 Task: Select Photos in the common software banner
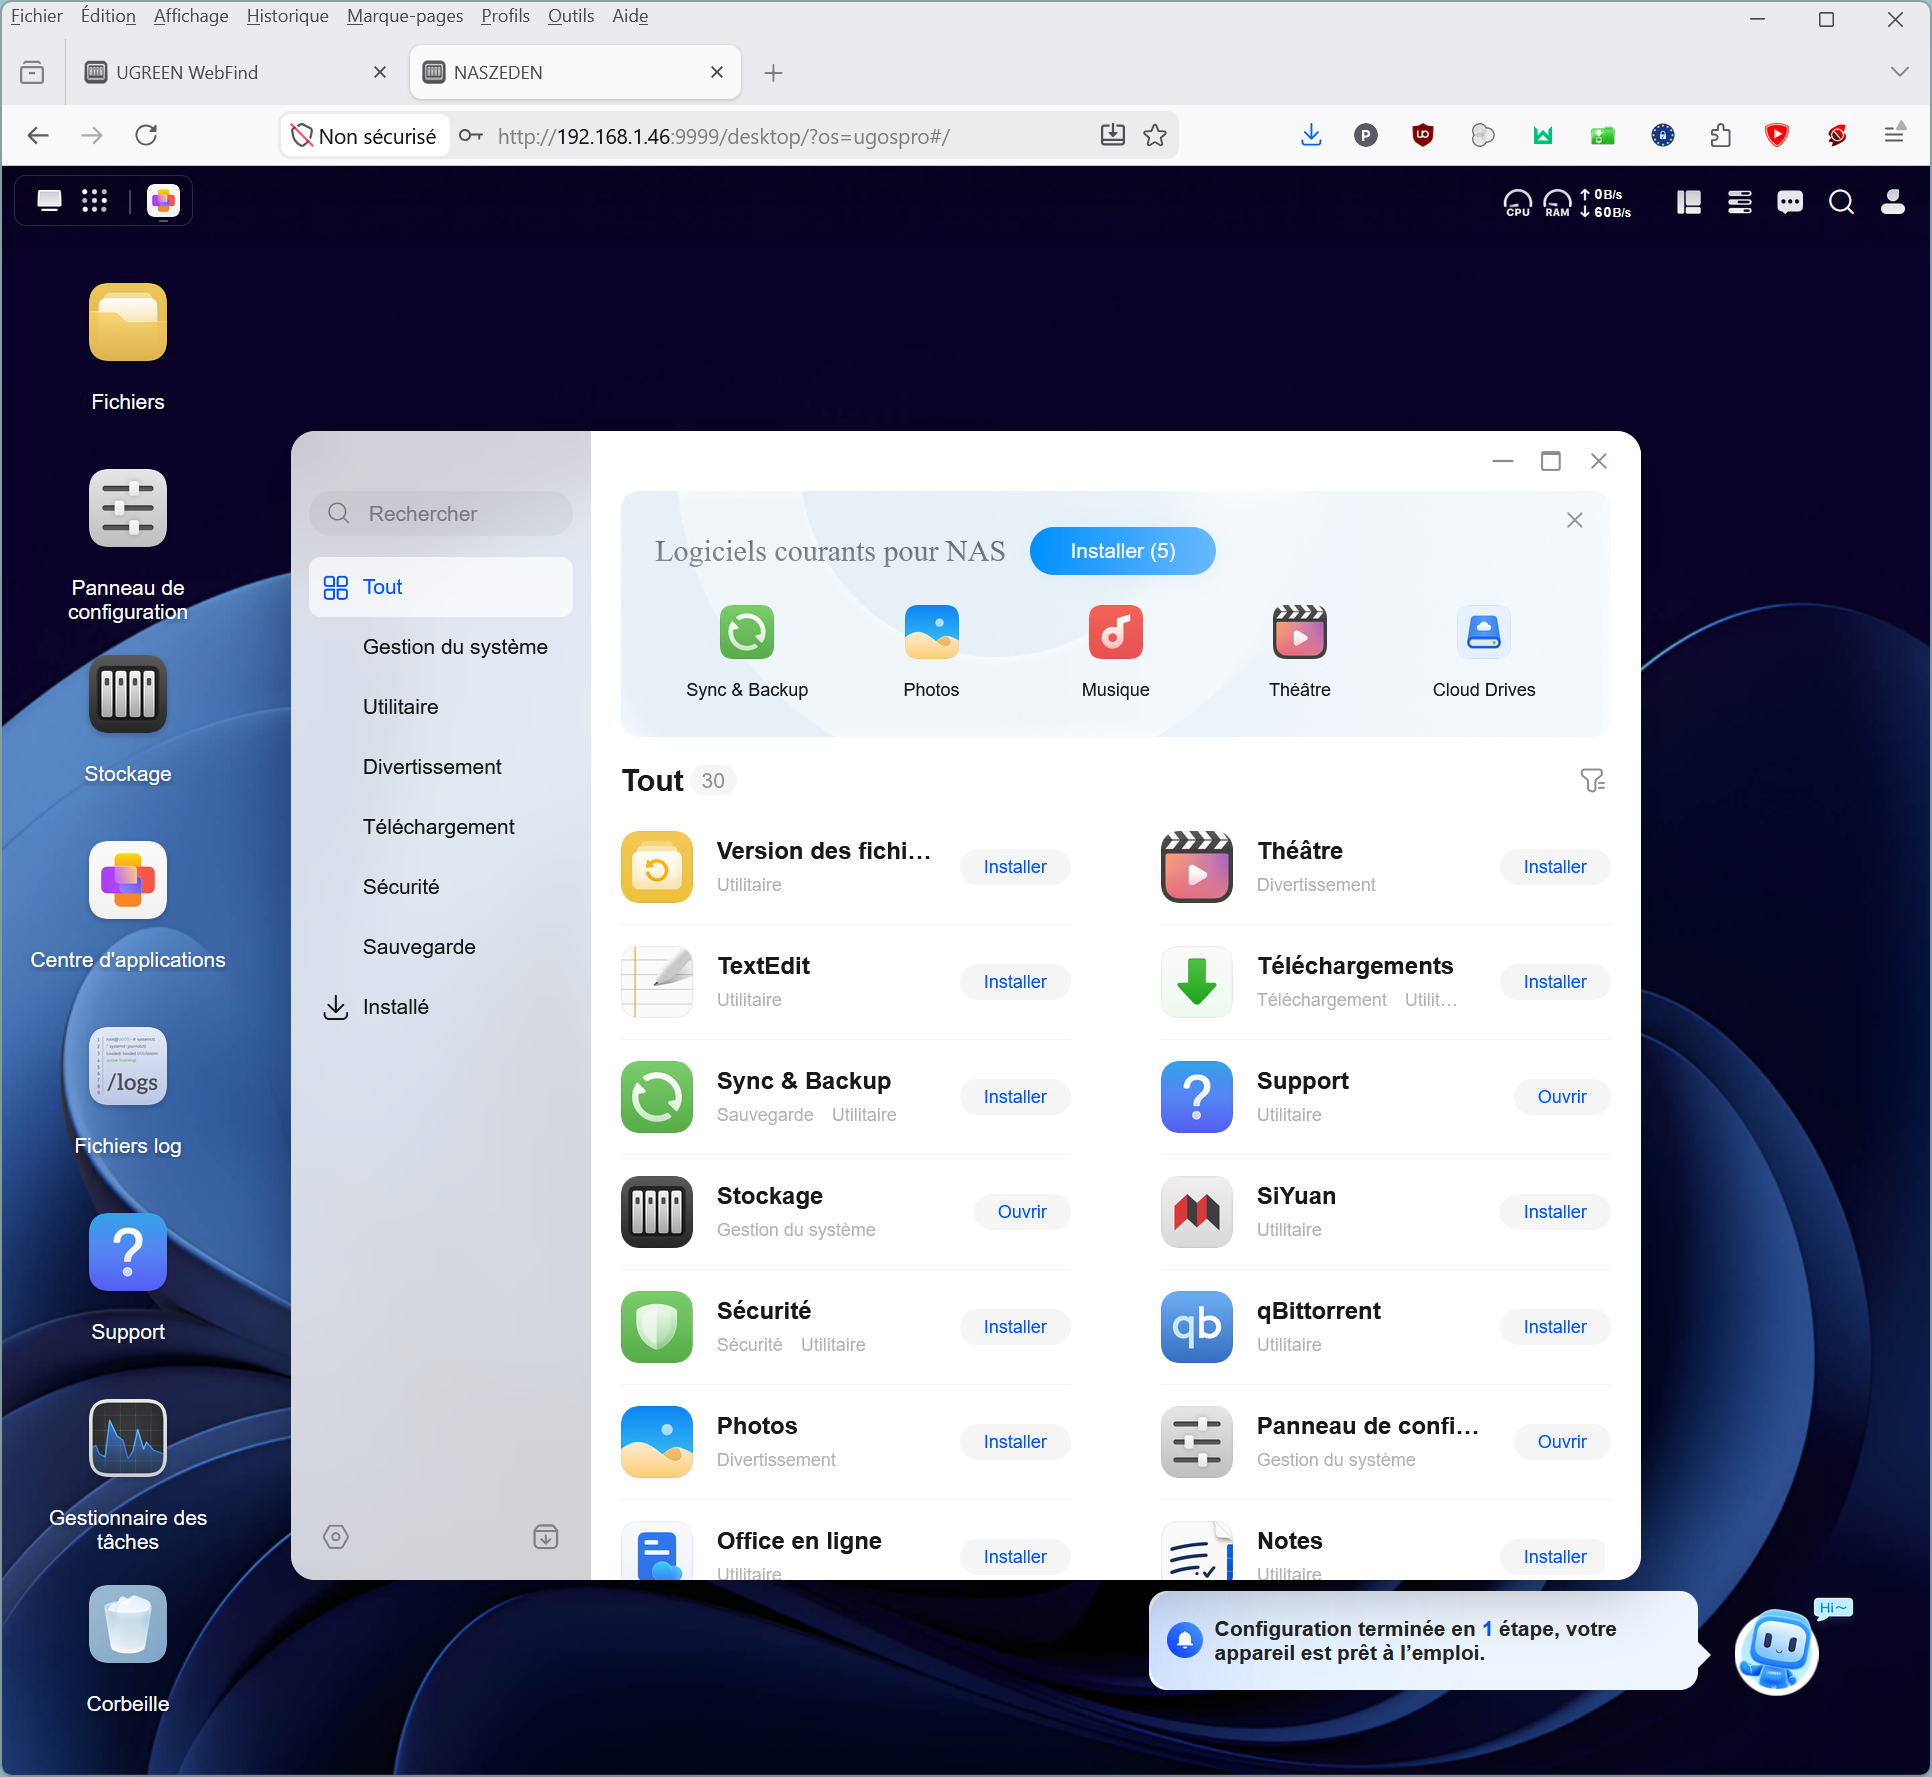point(931,652)
